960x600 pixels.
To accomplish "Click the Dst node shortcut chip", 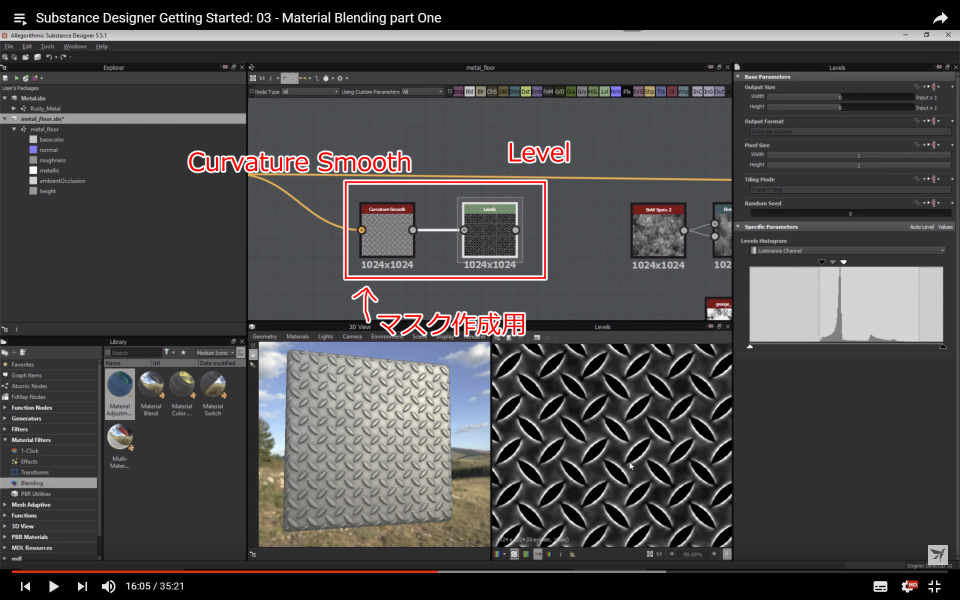I will [x=526, y=92].
